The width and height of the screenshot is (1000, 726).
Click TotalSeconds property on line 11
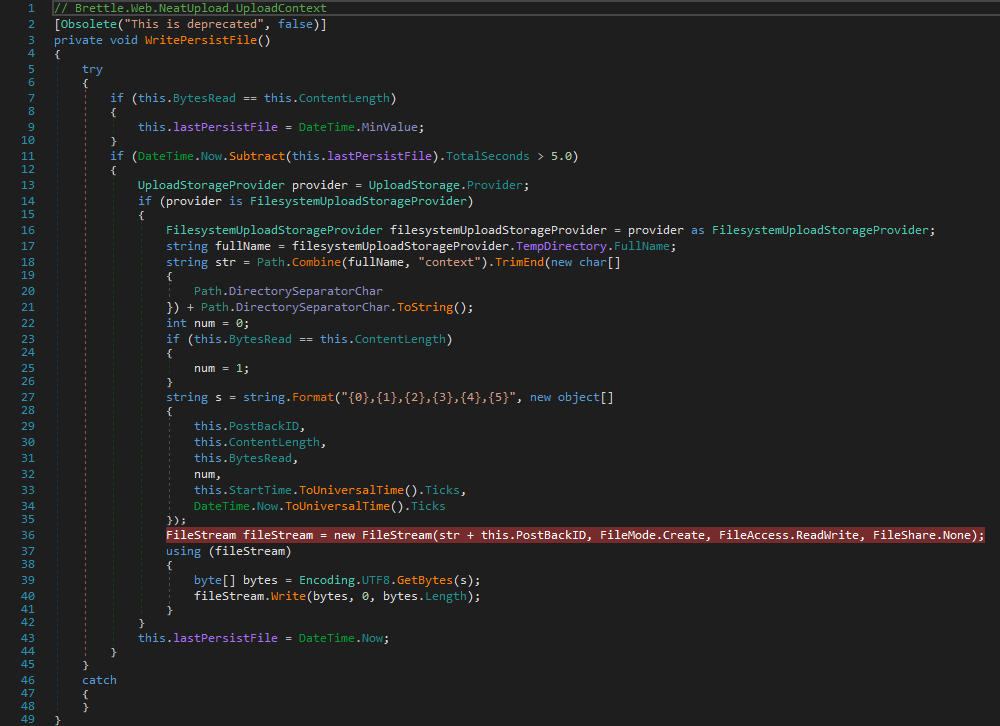490,156
